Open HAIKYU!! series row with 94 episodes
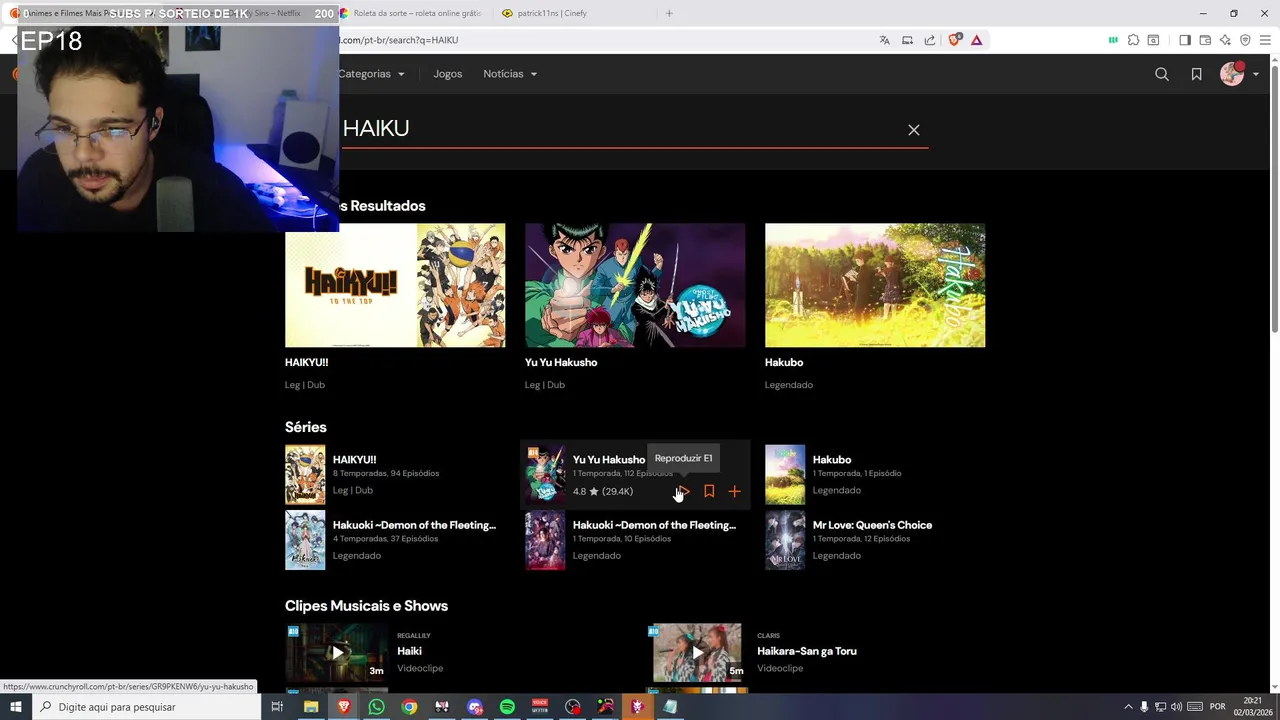This screenshot has height=720, width=1280. pos(395,475)
